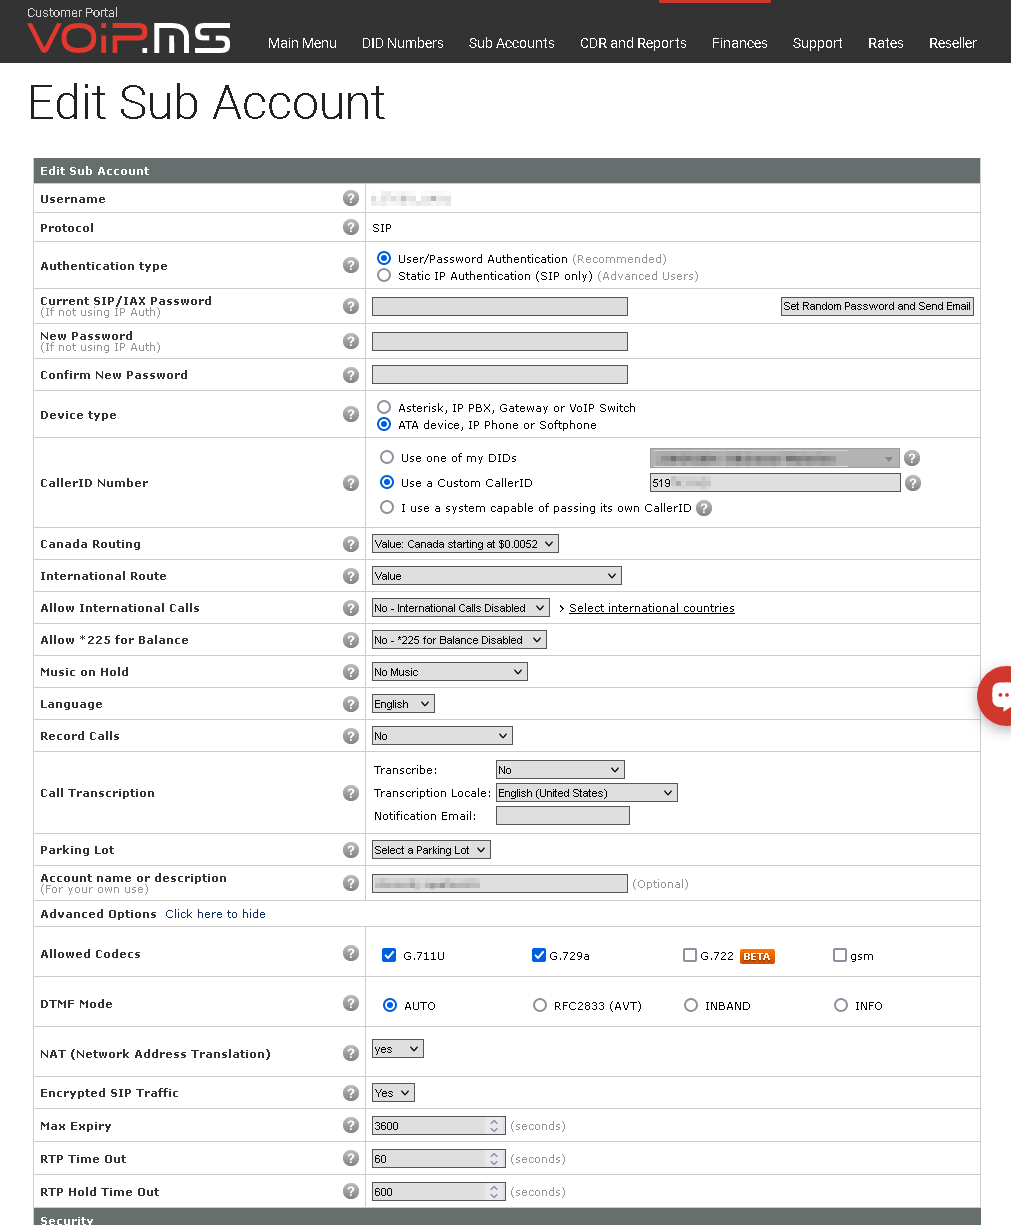The height and width of the screenshot is (1225, 1011).
Task: Open the Transcription Locale dropdown
Action: click(x=587, y=793)
